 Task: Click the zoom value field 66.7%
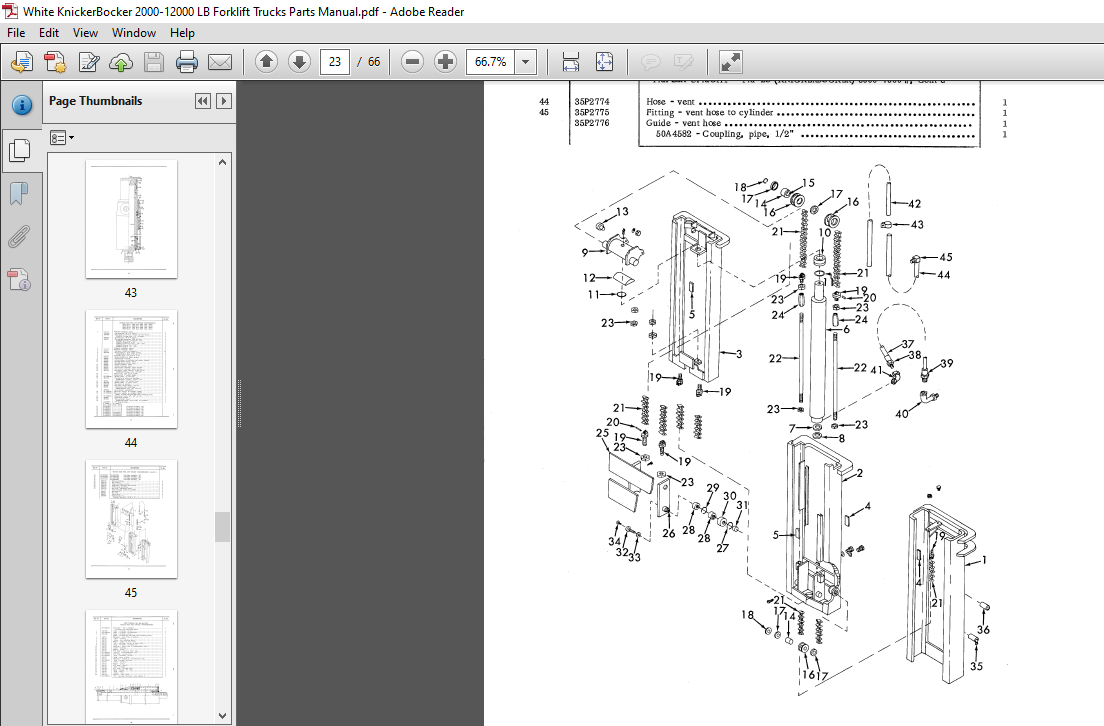pos(491,62)
